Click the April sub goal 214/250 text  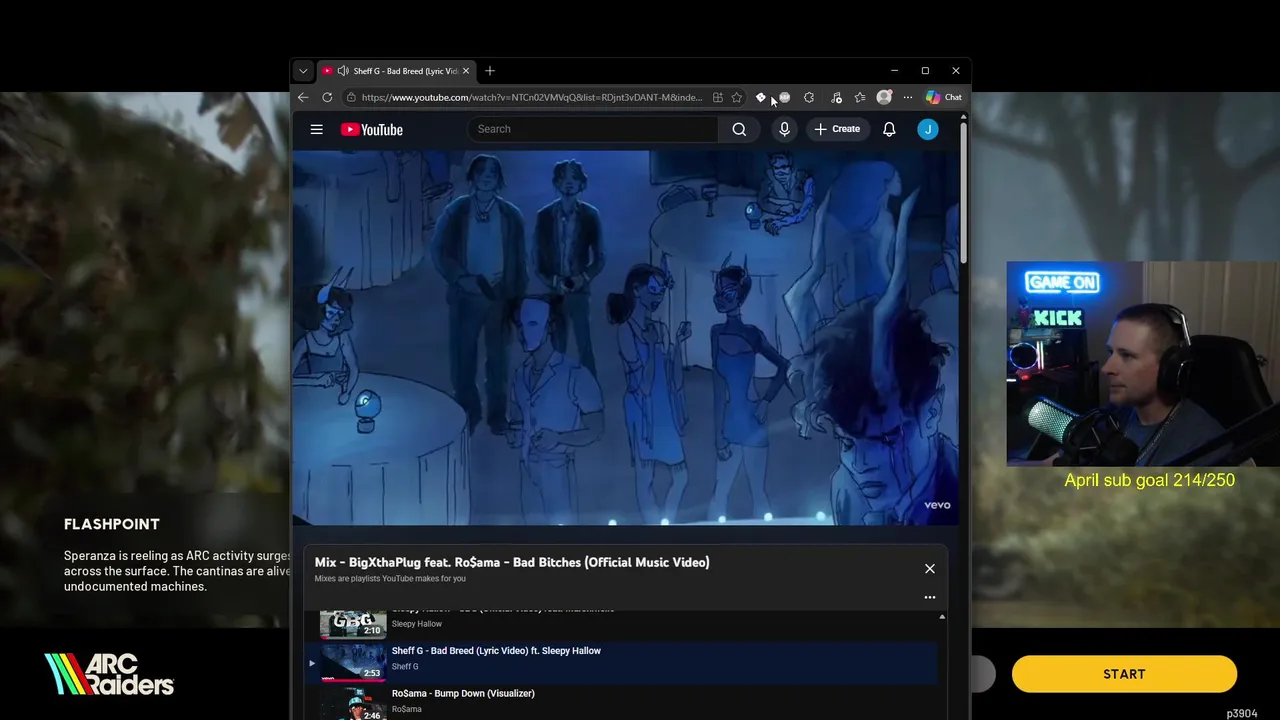pyautogui.click(x=1149, y=480)
